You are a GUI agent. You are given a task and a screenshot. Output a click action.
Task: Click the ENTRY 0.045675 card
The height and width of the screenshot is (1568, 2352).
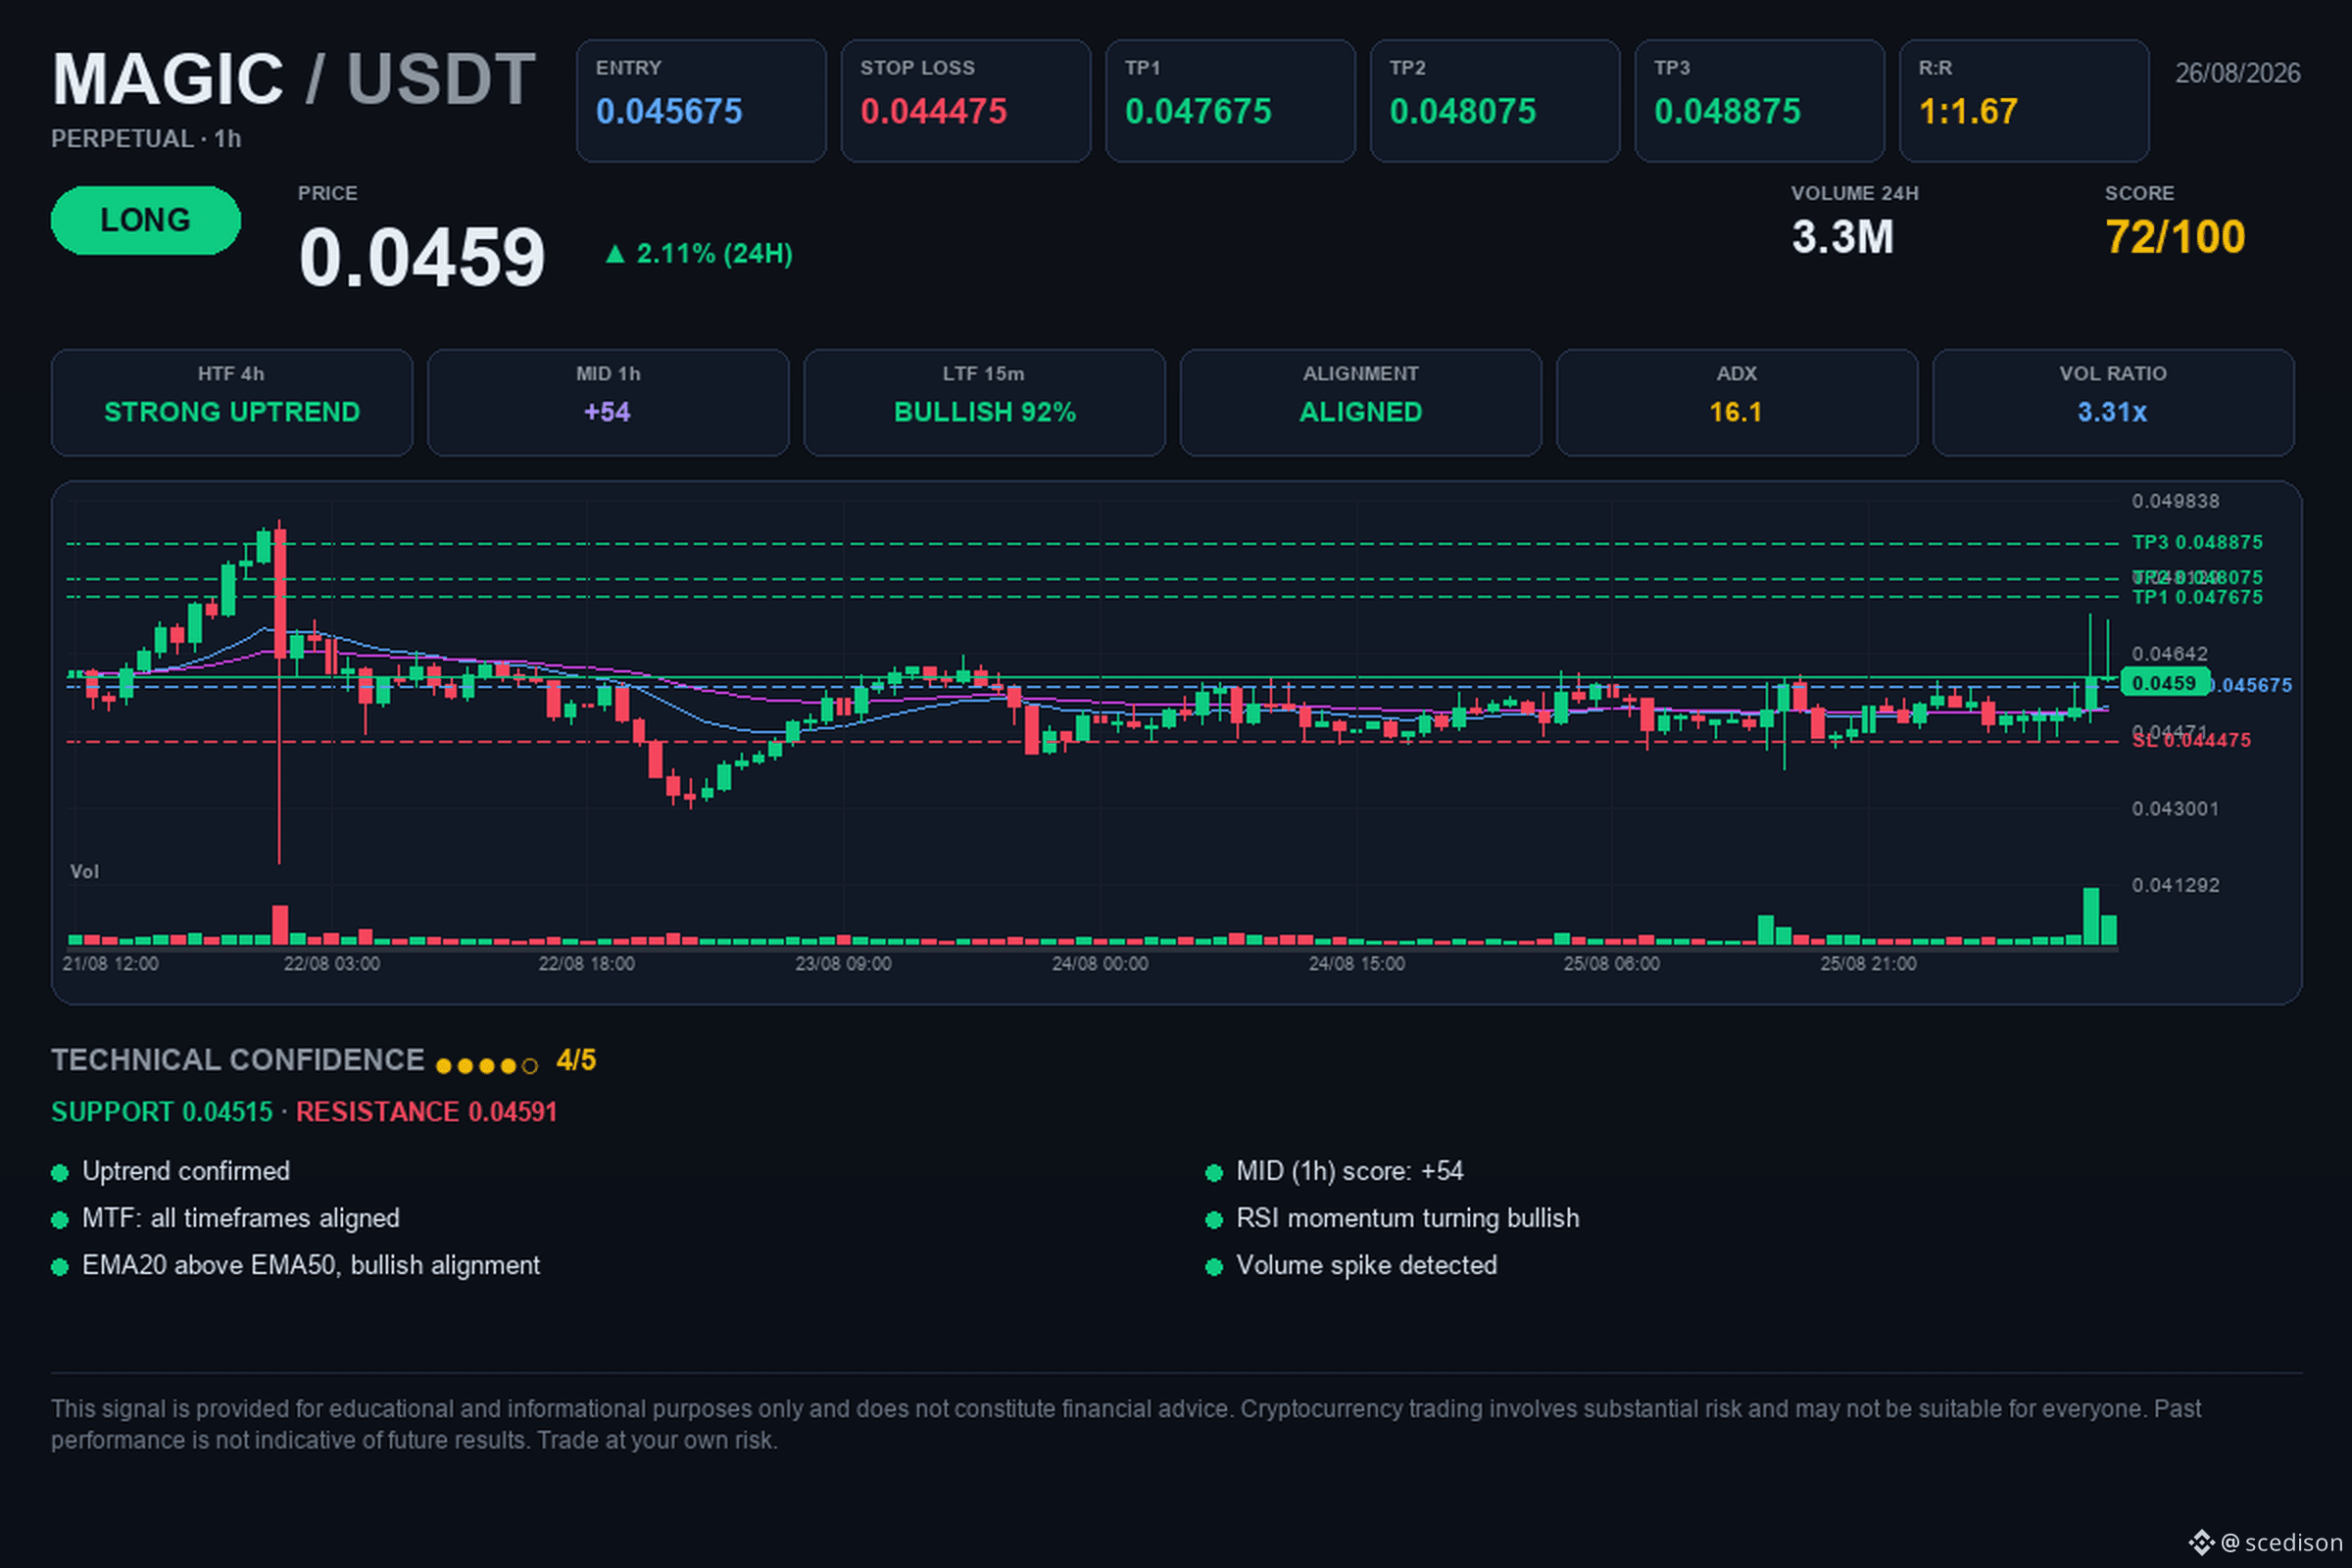click(701, 101)
